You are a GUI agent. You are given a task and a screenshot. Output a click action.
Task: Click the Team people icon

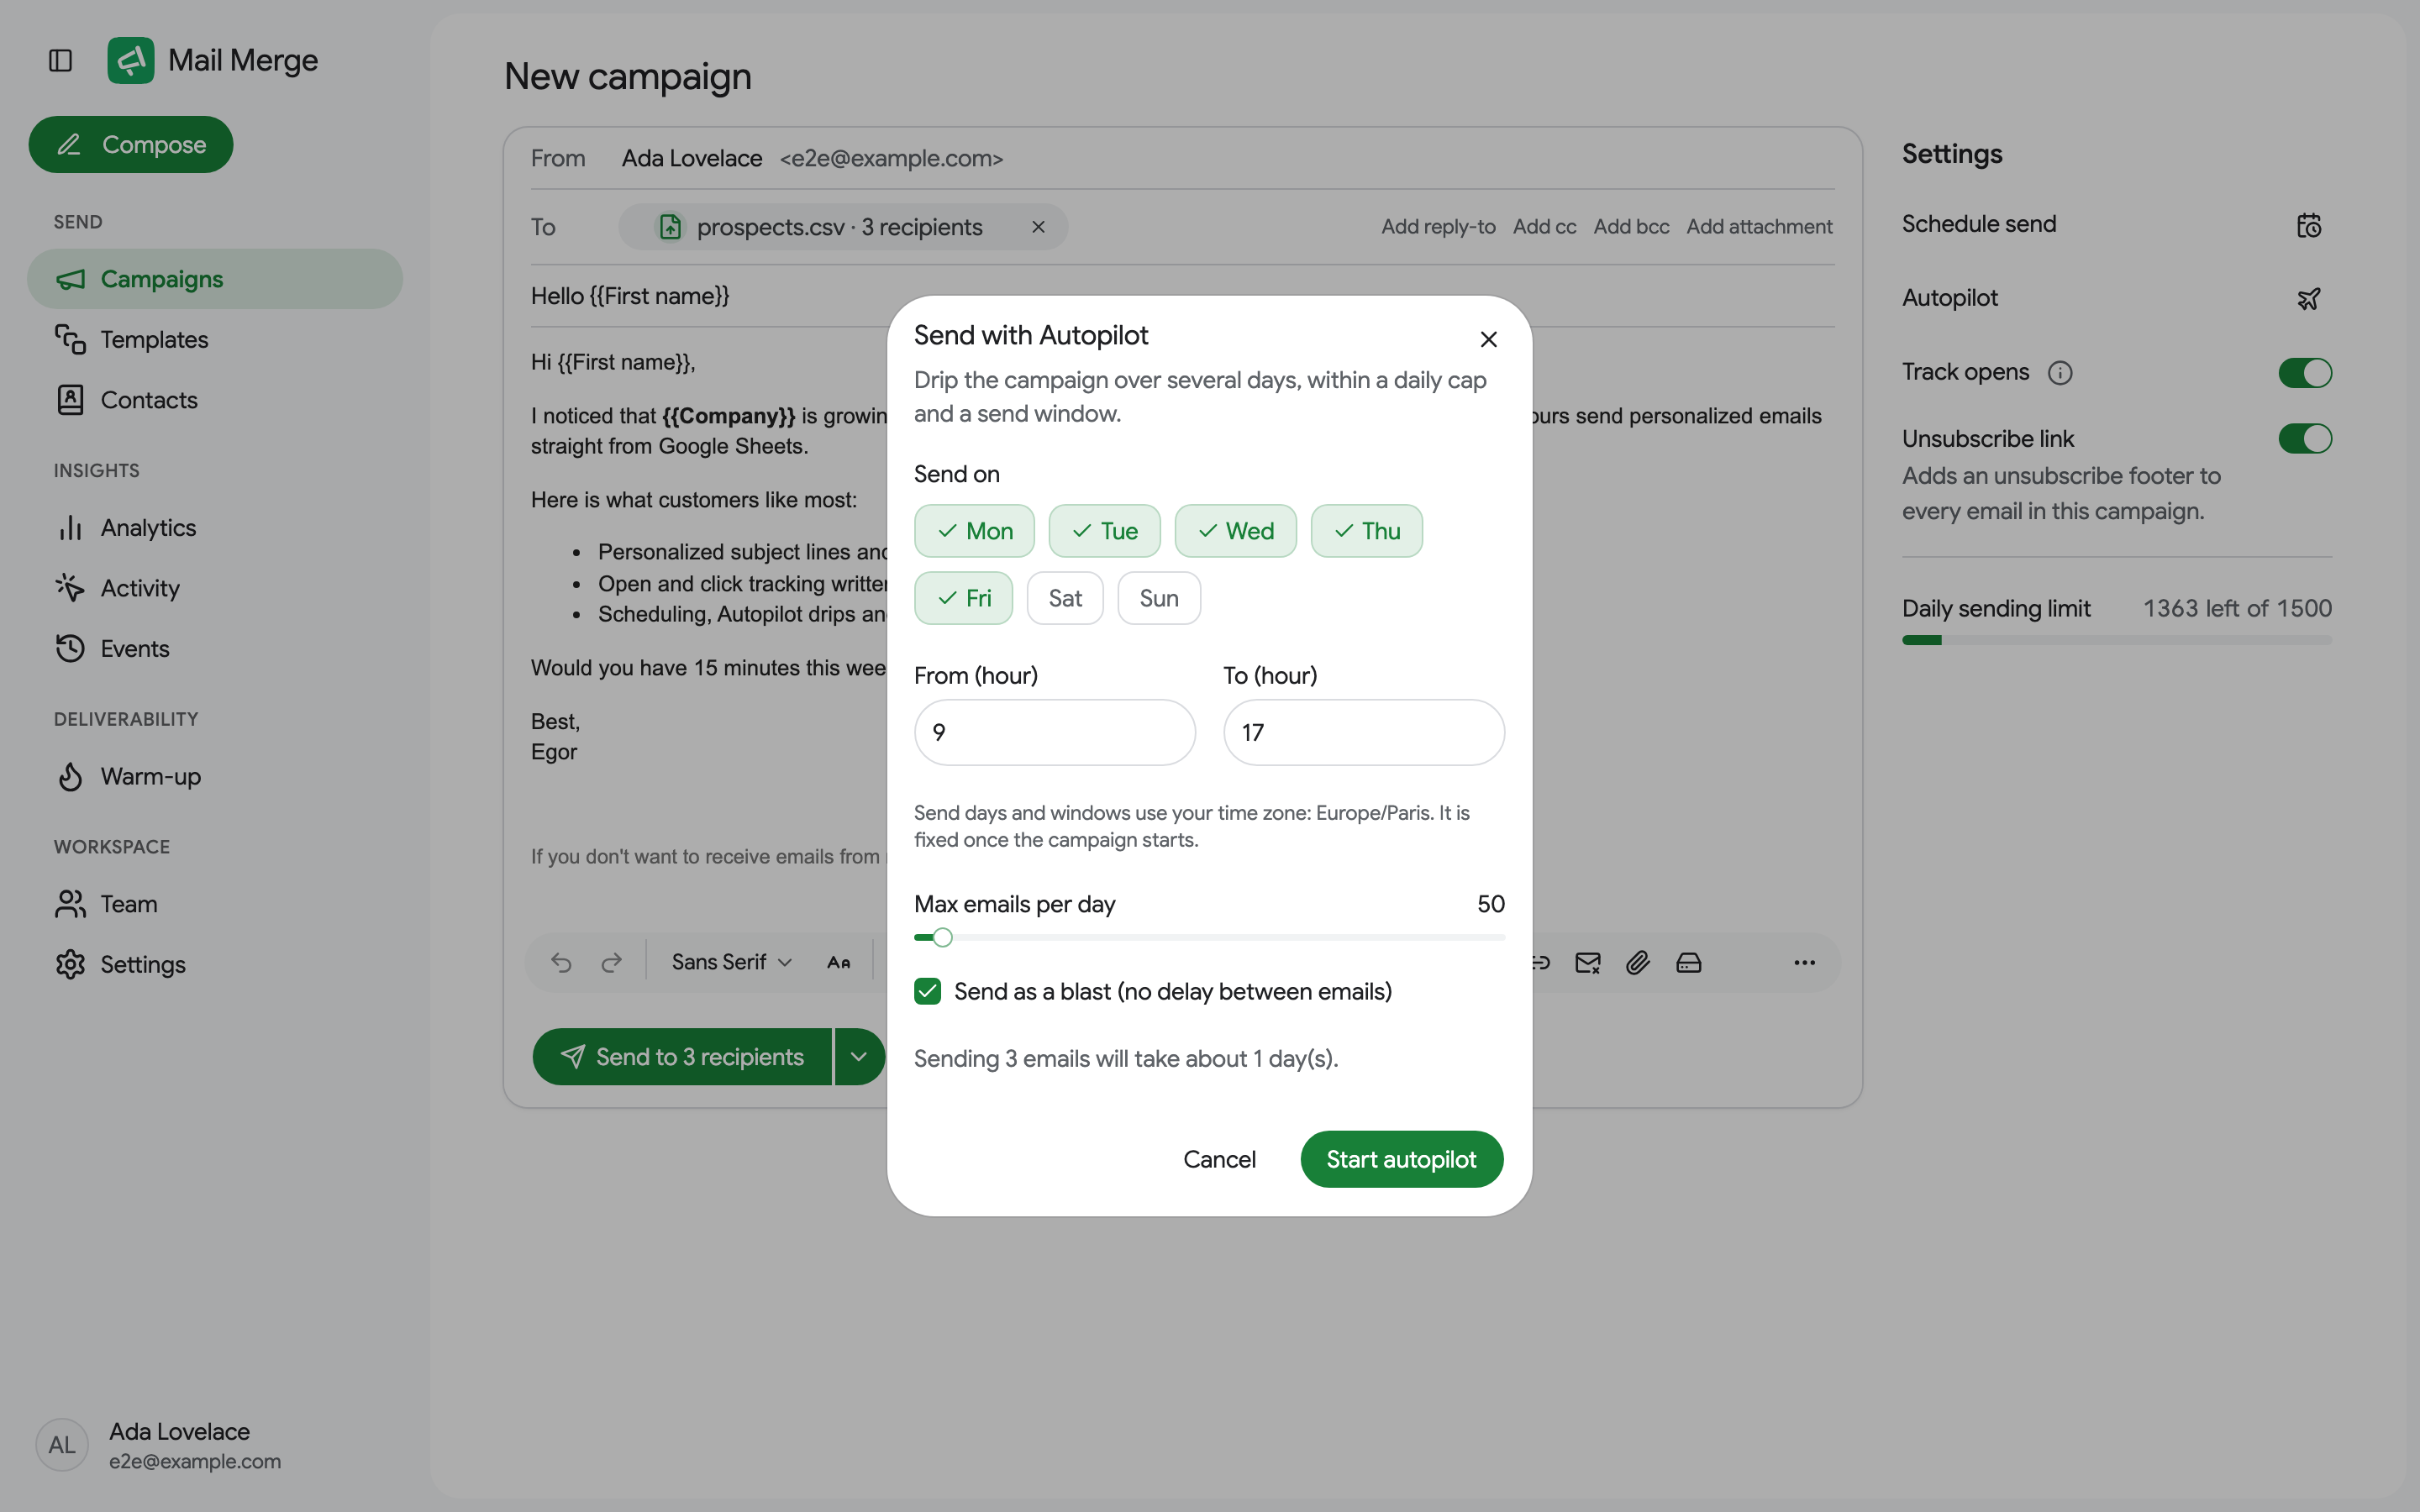click(70, 904)
